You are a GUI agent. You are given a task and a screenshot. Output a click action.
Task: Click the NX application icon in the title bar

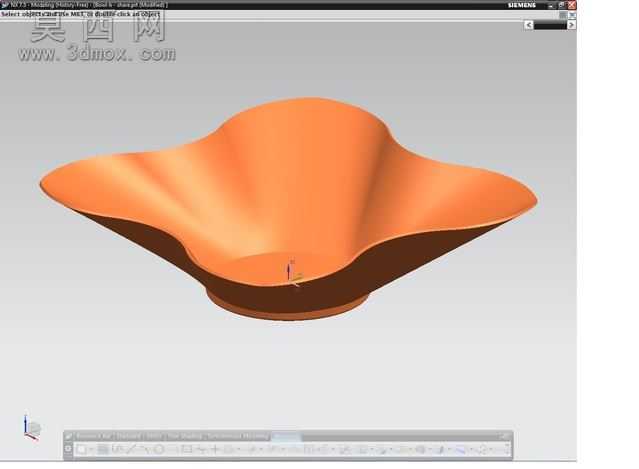click(x=4, y=5)
